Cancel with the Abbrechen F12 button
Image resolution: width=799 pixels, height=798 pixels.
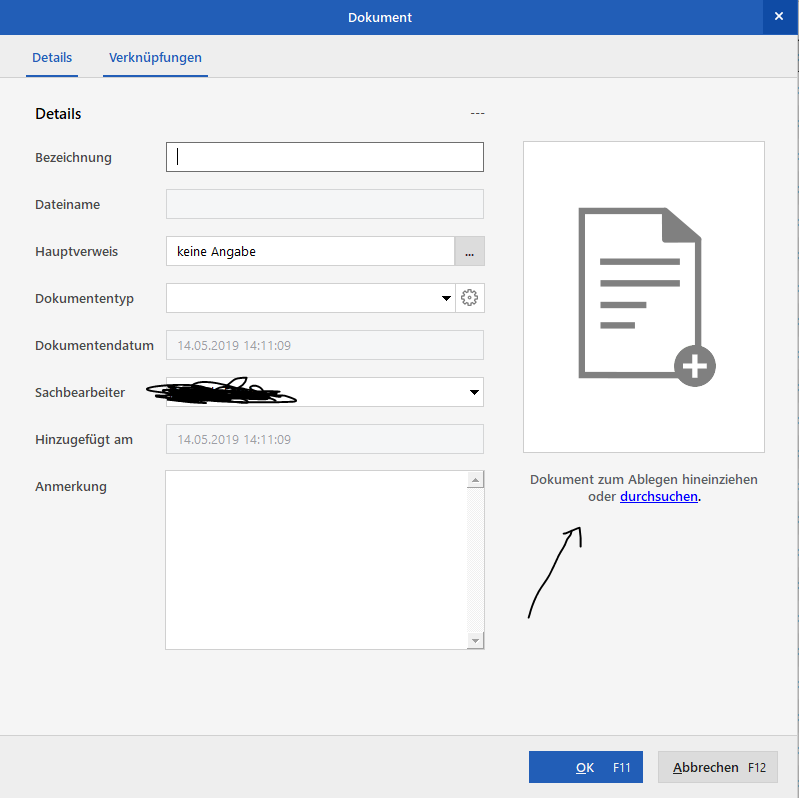pos(717,767)
